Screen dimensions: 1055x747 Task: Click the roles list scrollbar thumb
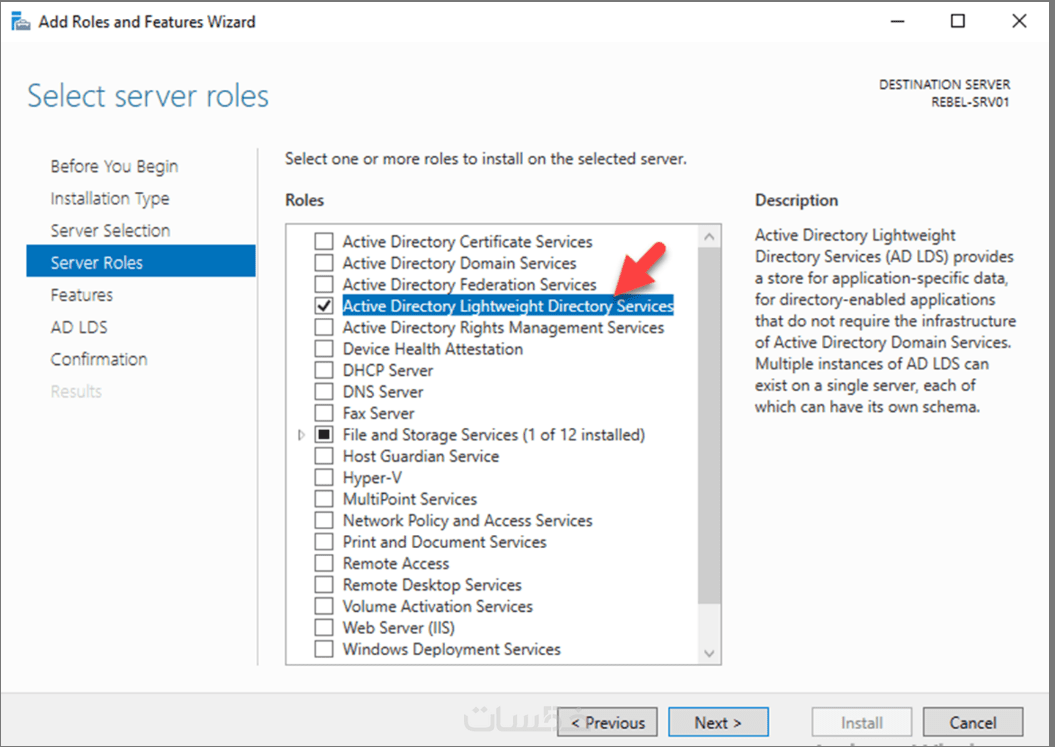(709, 425)
